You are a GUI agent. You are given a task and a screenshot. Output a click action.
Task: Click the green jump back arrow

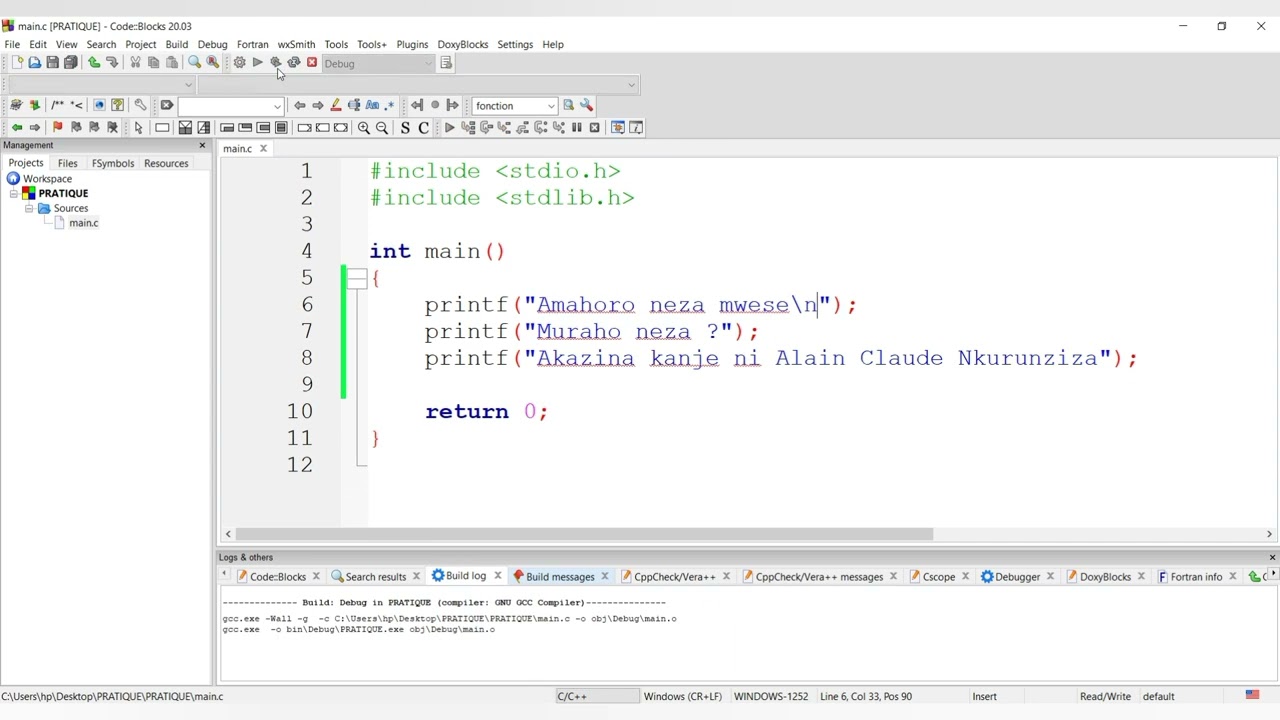coord(16,127)
